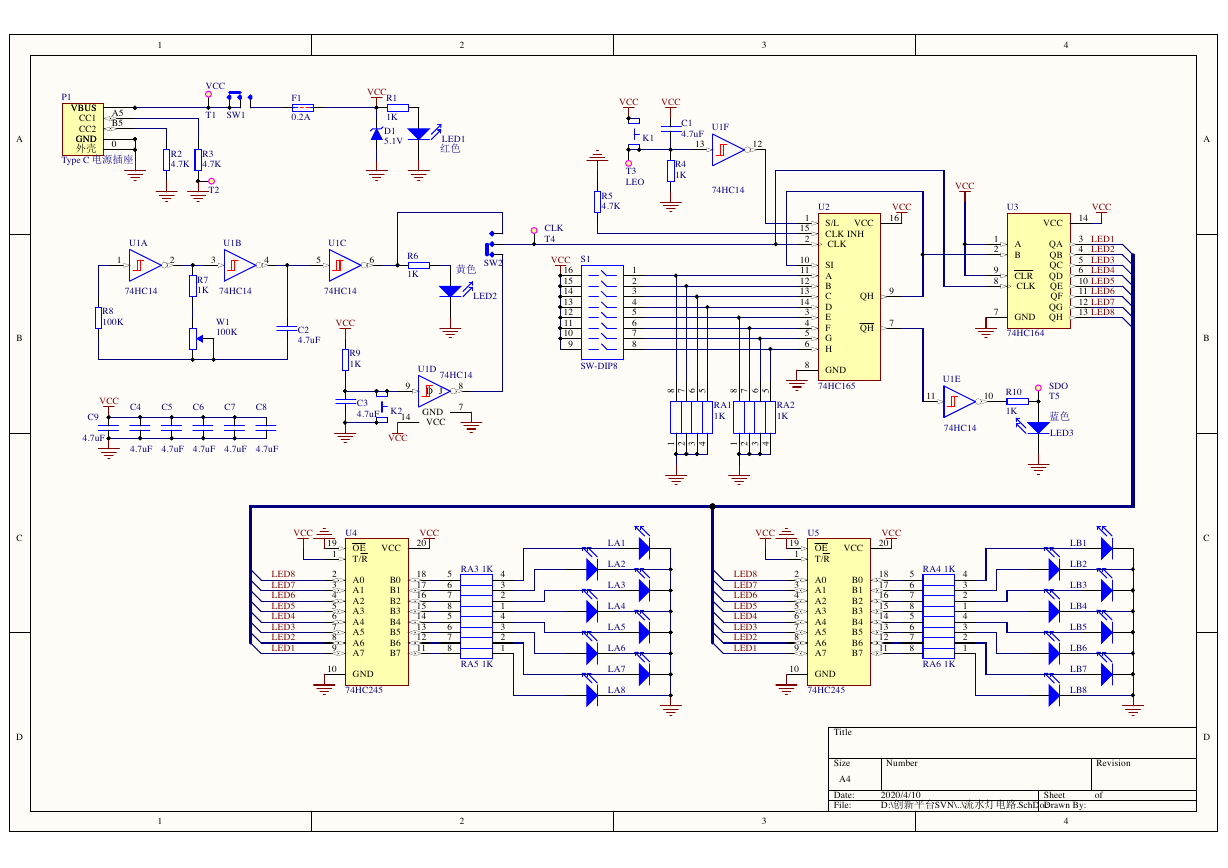Select the F1 0.2A fuse
The image size is (1228, 868).
point(301,107)
